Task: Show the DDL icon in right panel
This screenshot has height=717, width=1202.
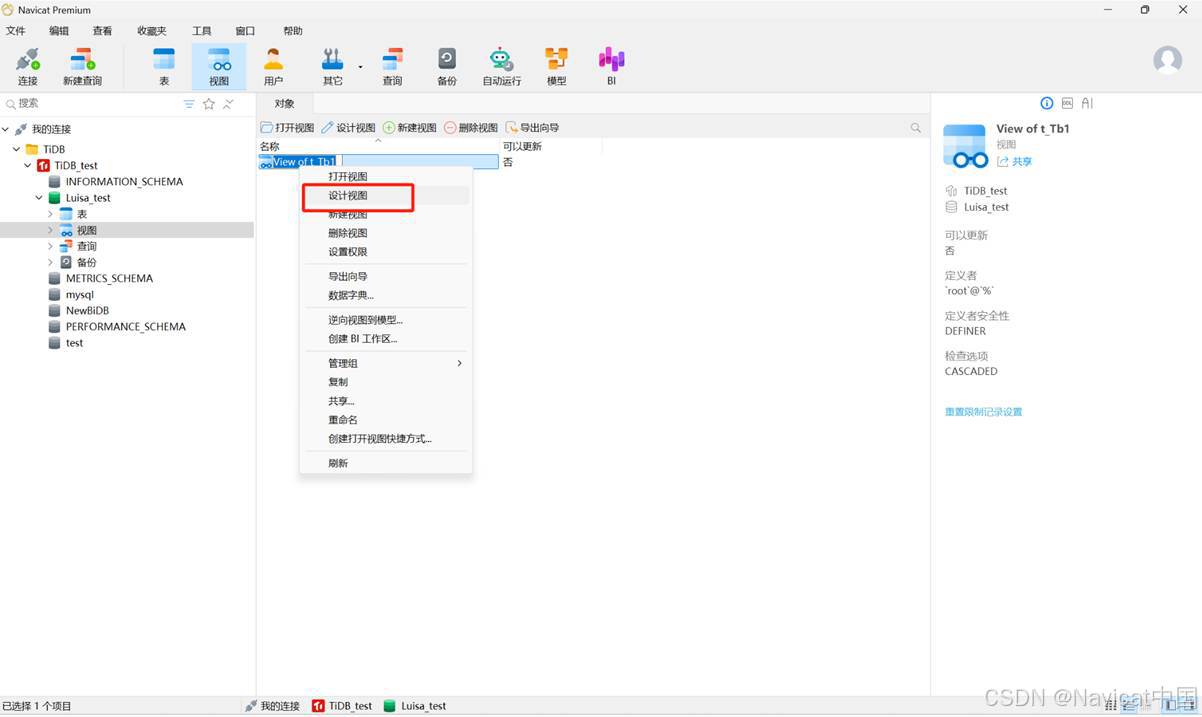Action: [x=1067, y=103]
